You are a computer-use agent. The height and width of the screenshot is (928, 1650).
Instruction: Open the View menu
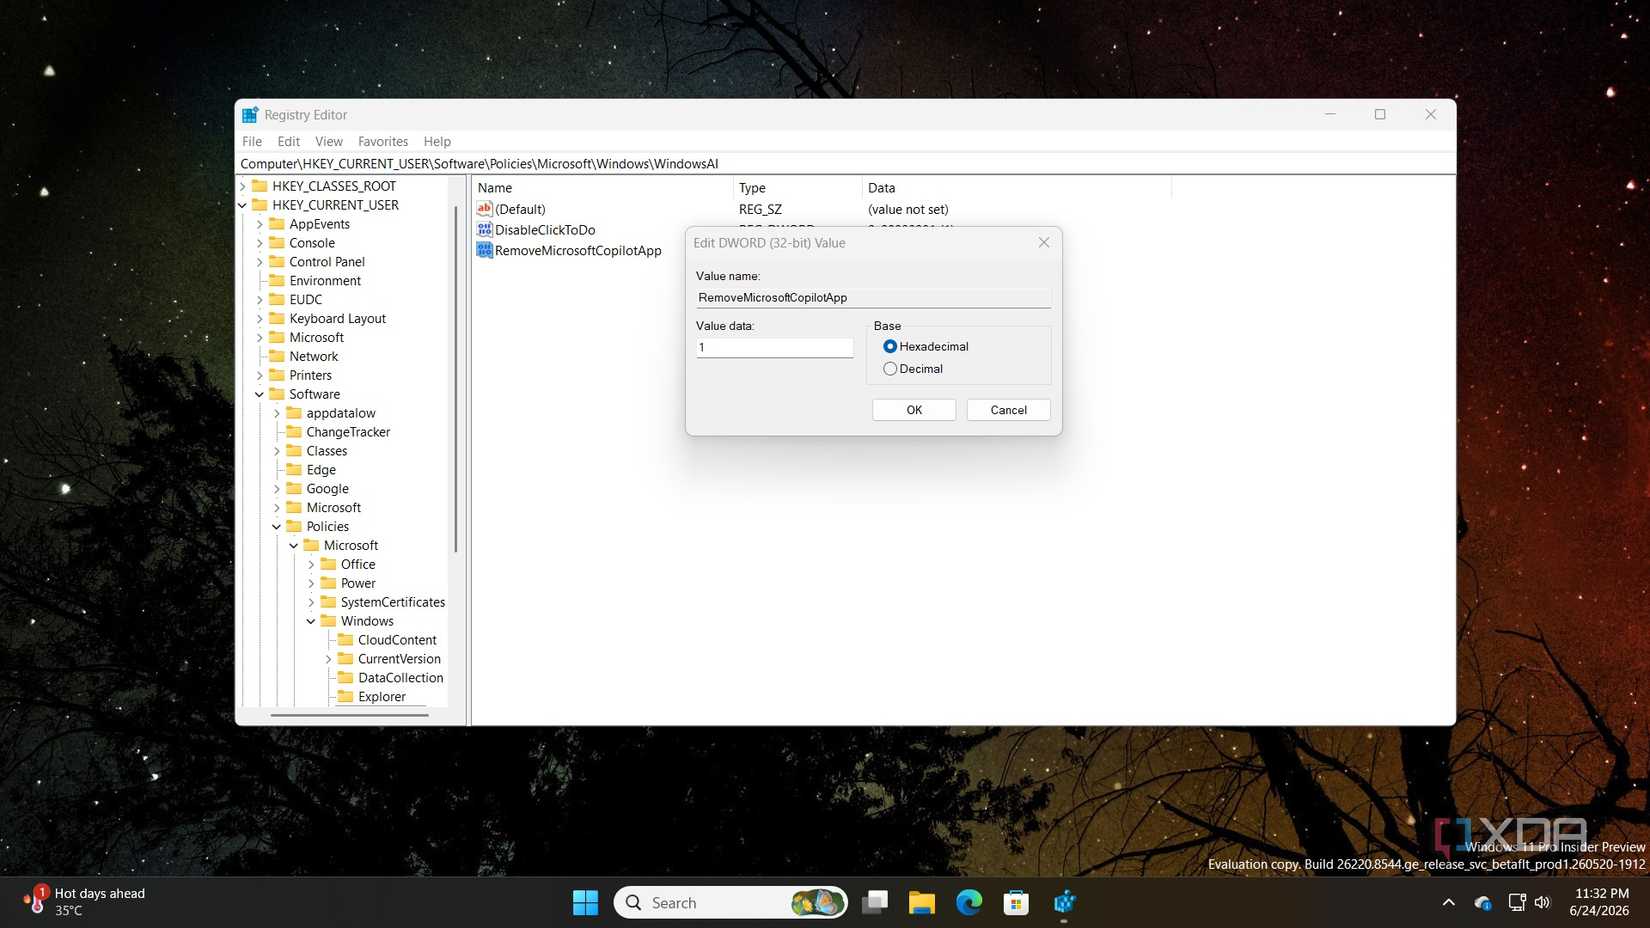click(329, 142)
